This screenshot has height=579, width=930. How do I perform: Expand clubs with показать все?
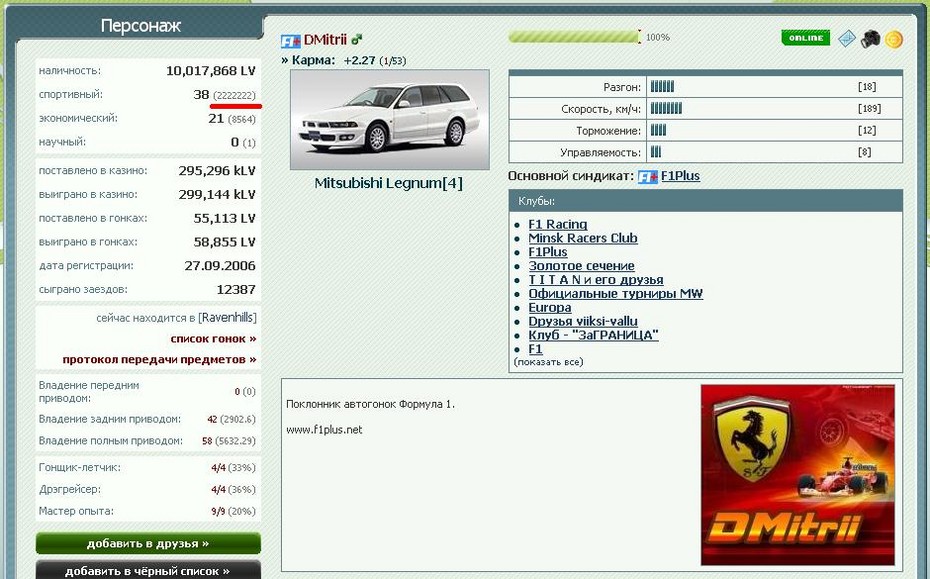[549, 362]
